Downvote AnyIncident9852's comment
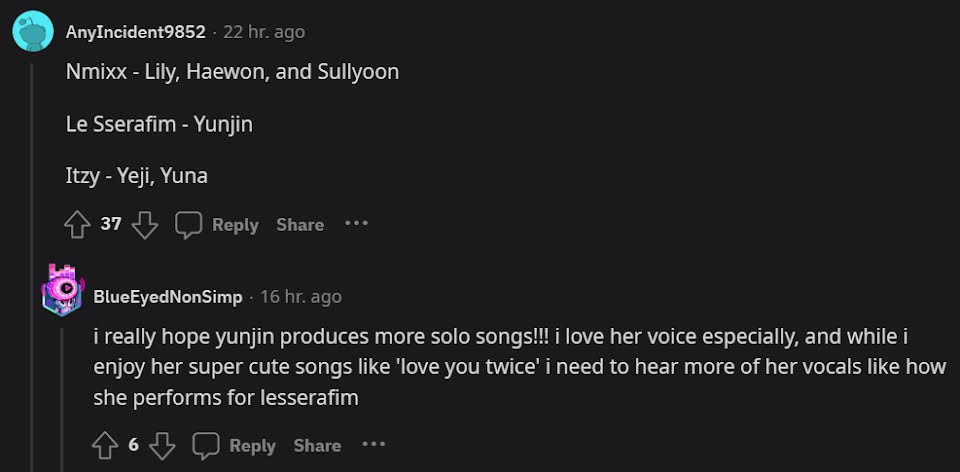 point(145,225)
